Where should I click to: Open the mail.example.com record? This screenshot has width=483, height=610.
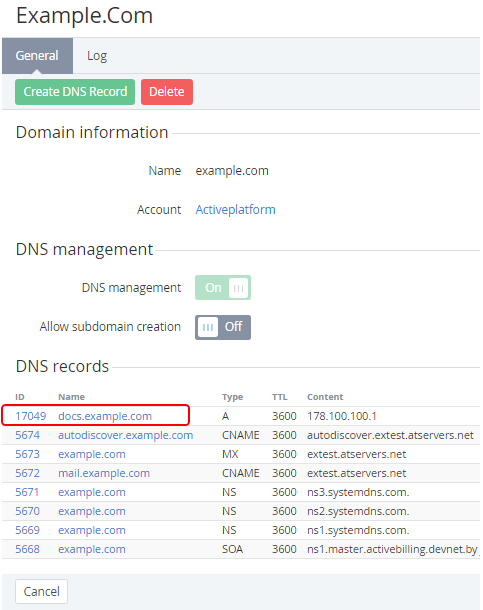point(104,473)
